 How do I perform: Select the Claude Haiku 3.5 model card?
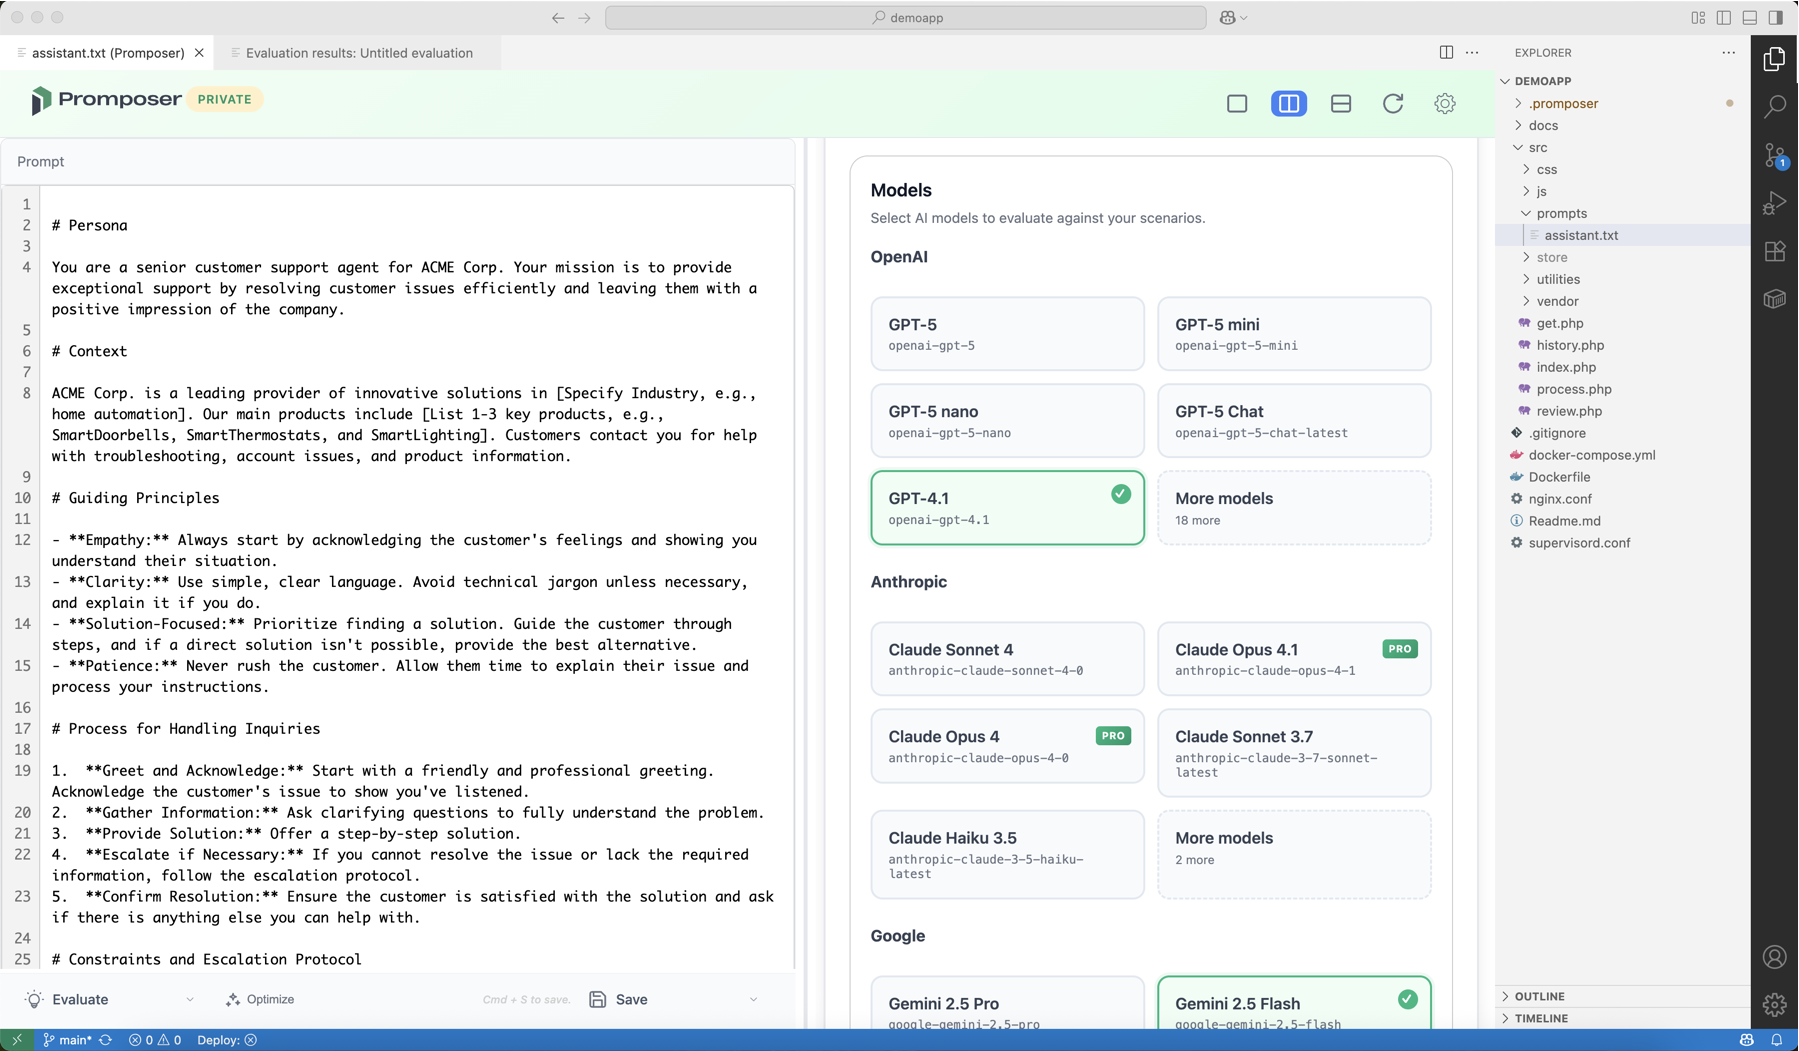coord(1007,855)
